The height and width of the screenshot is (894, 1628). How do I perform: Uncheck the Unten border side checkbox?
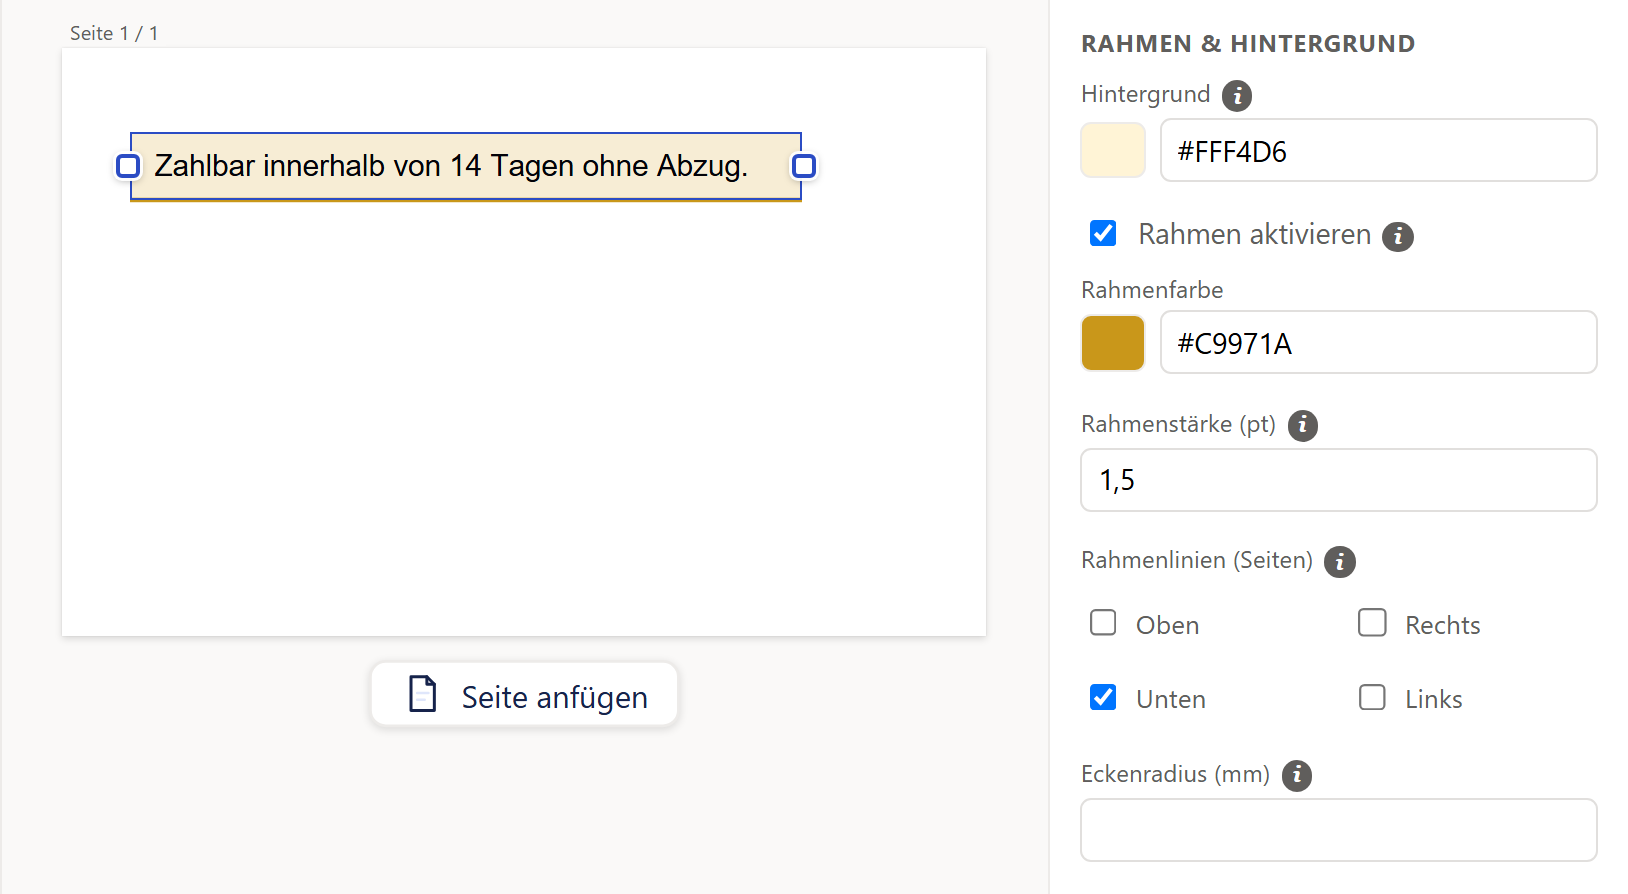1103,697
